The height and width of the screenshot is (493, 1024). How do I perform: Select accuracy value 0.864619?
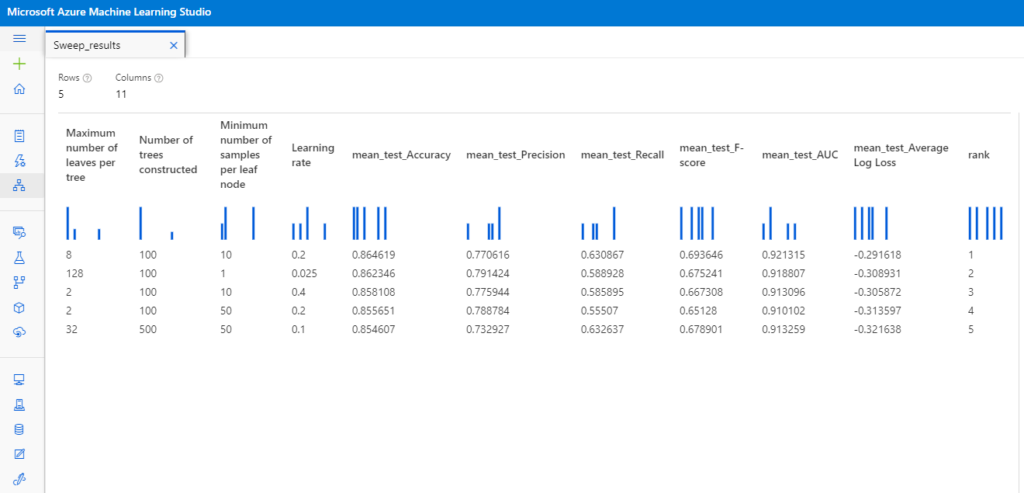[x=374, y=255]
